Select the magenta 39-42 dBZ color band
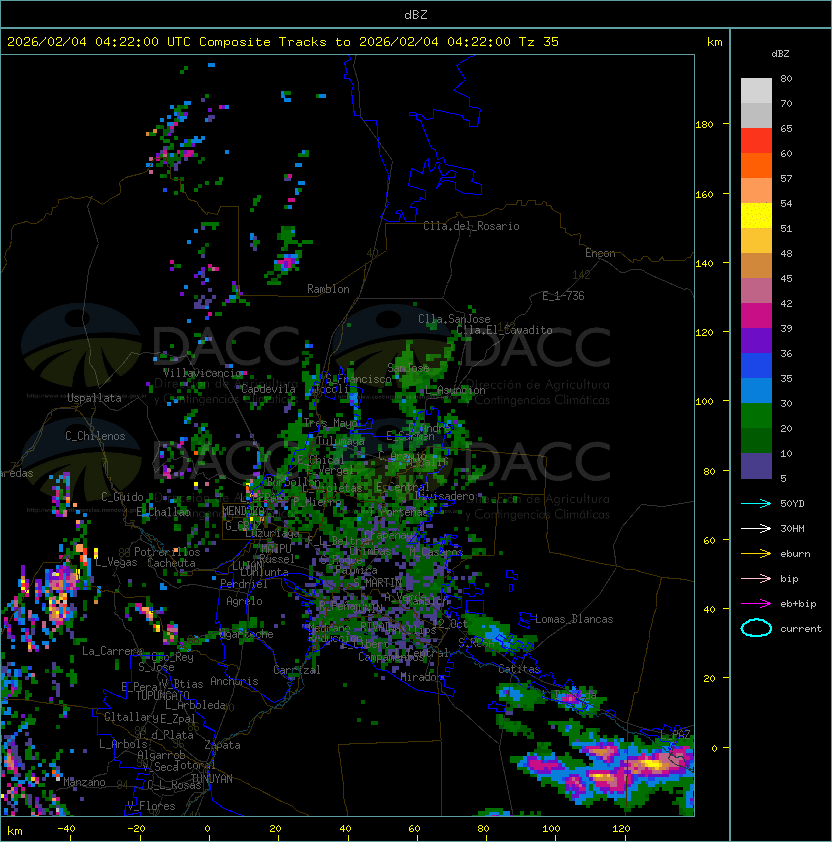 click(x=756, y=316)
